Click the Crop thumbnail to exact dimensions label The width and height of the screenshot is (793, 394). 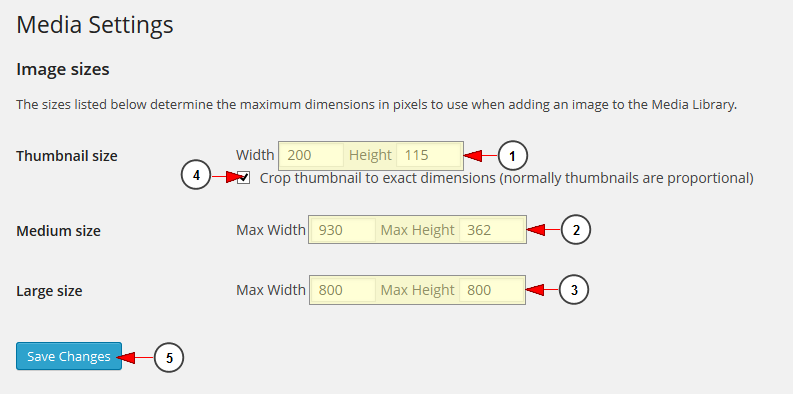pyautogui.click(x=506, y=178)
